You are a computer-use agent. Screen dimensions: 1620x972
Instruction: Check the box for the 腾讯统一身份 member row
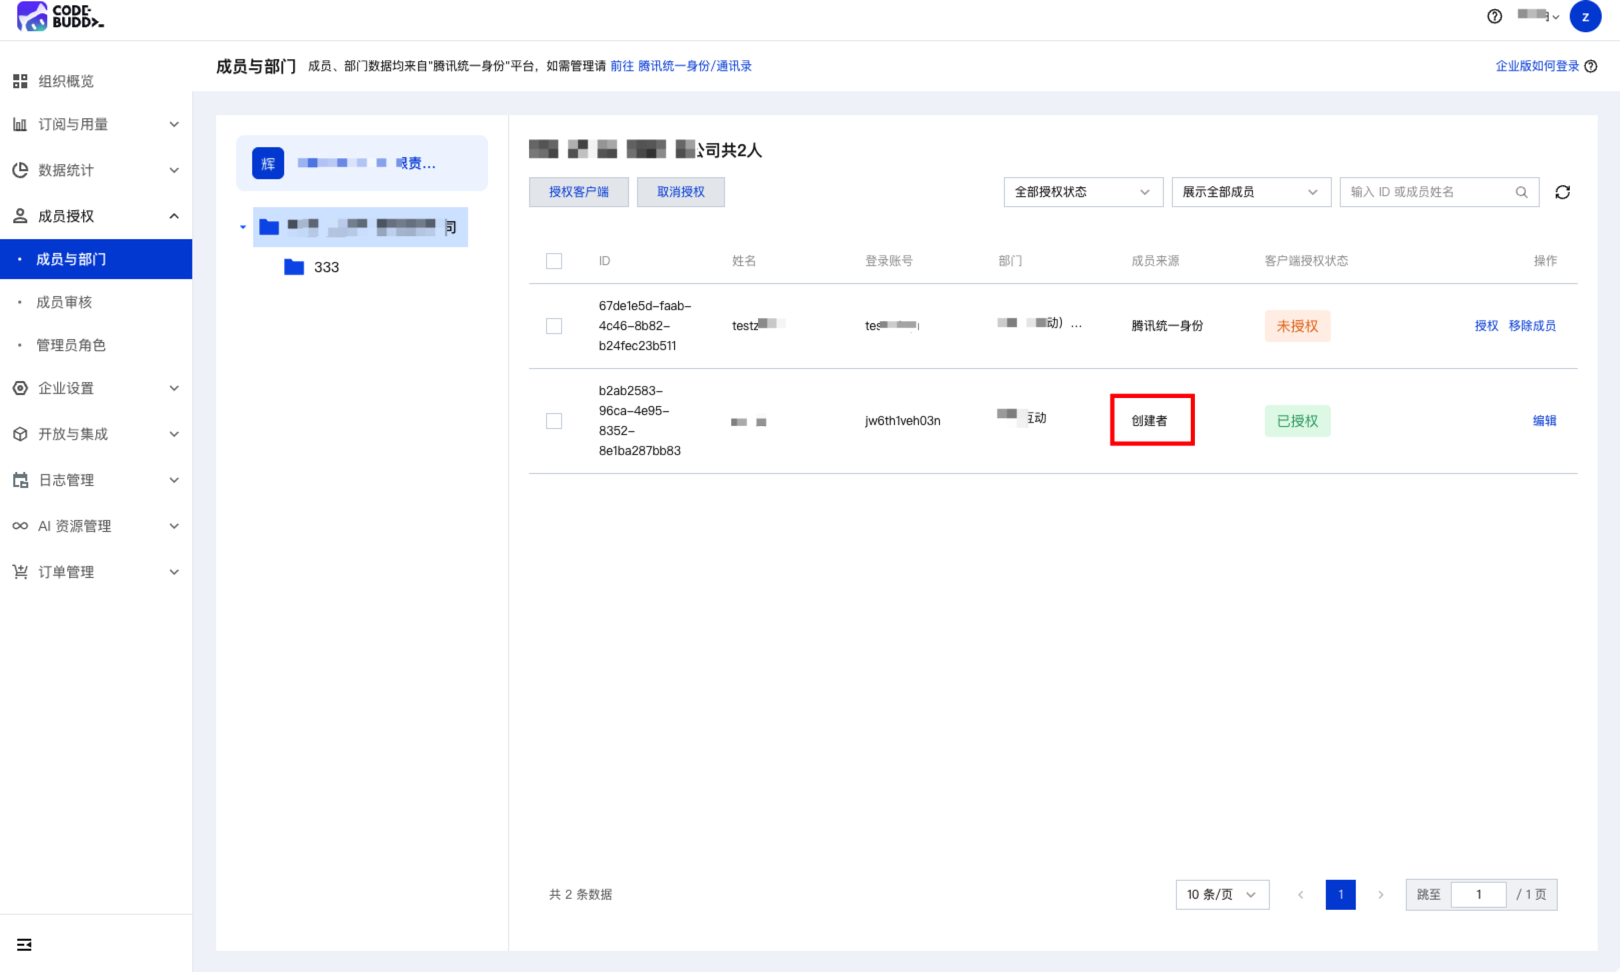[x=554, y=326]
